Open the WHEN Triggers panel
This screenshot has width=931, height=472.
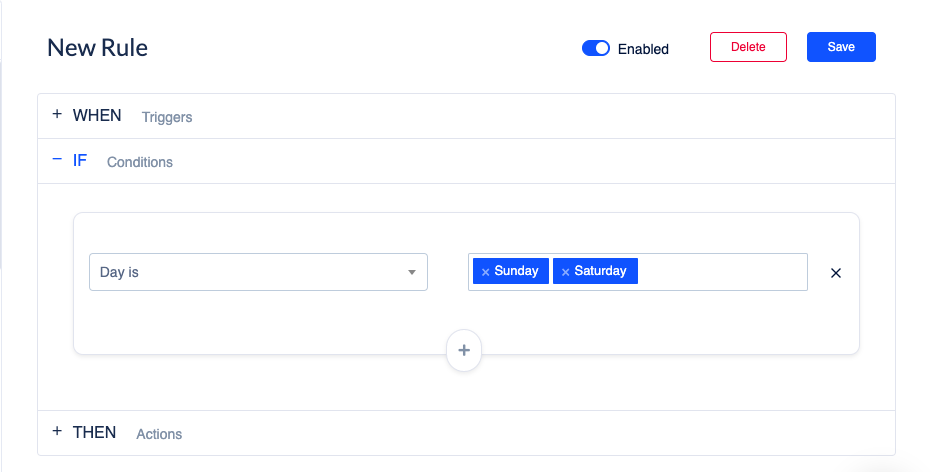click(x=466, y=116)
